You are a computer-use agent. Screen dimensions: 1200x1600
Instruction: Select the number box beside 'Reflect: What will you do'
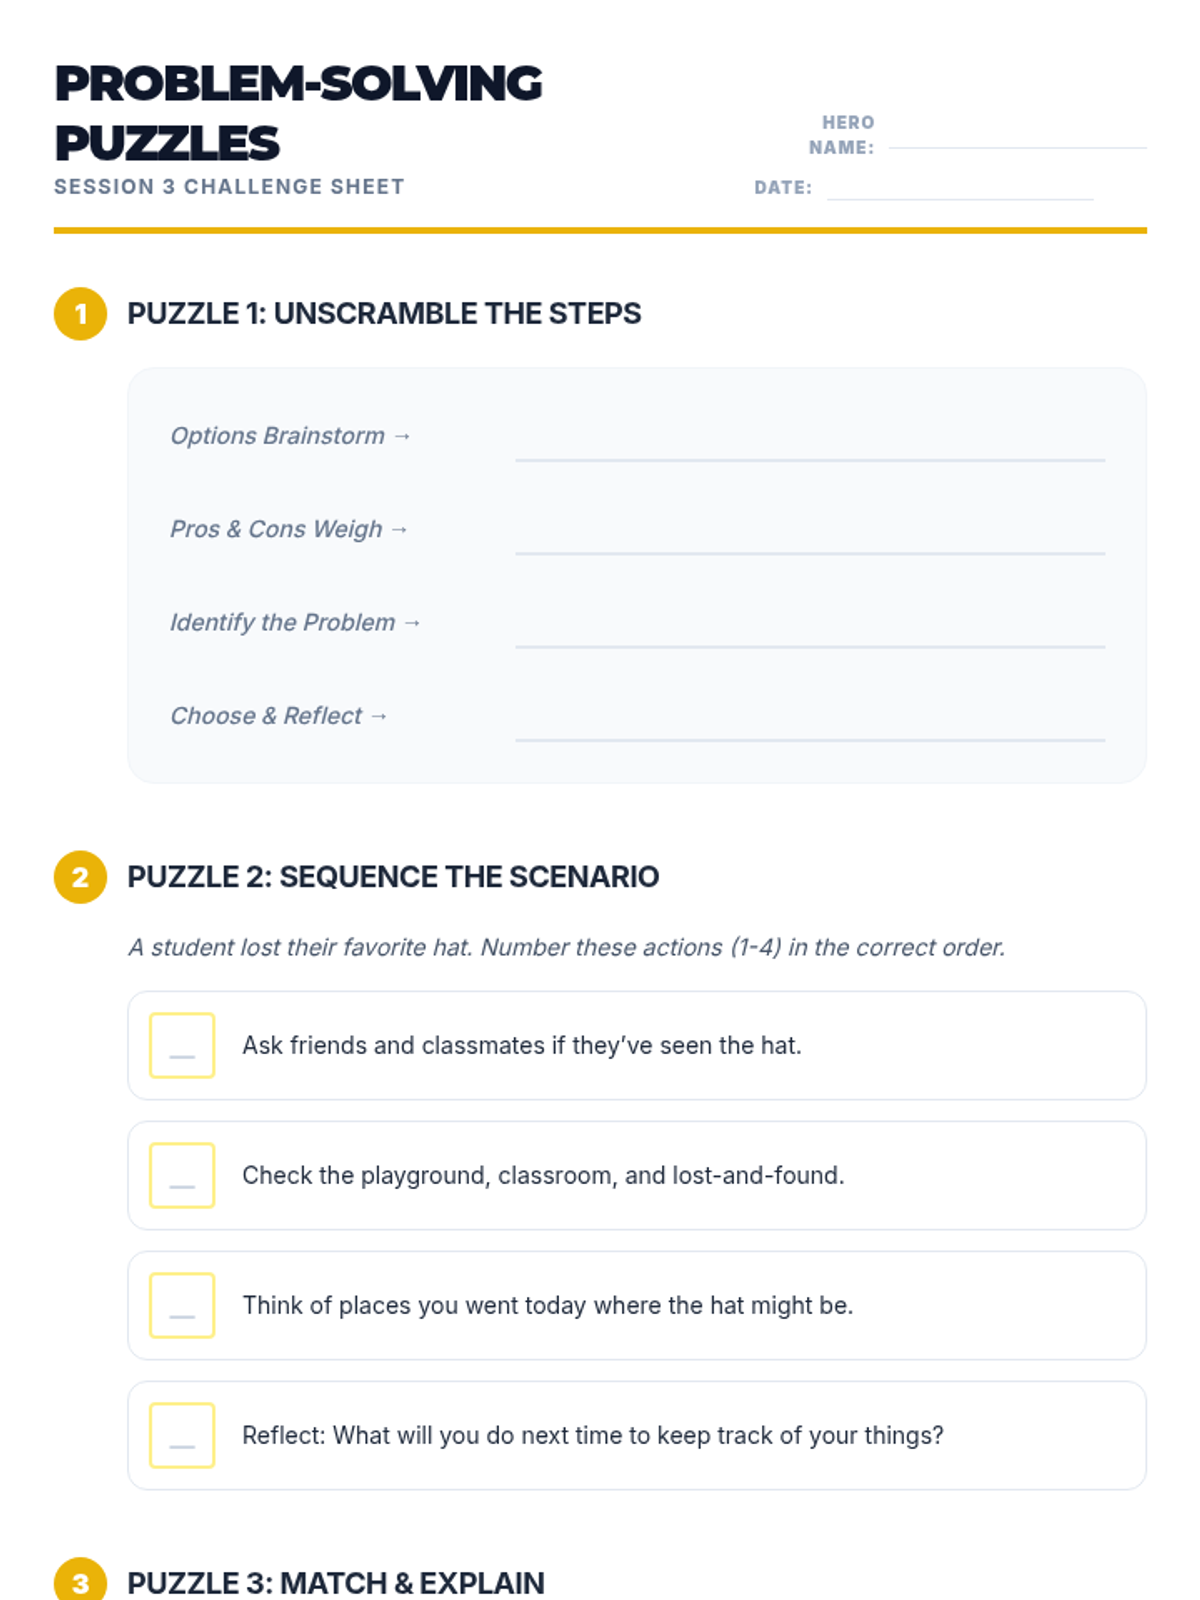click(x=182, y=1435)
